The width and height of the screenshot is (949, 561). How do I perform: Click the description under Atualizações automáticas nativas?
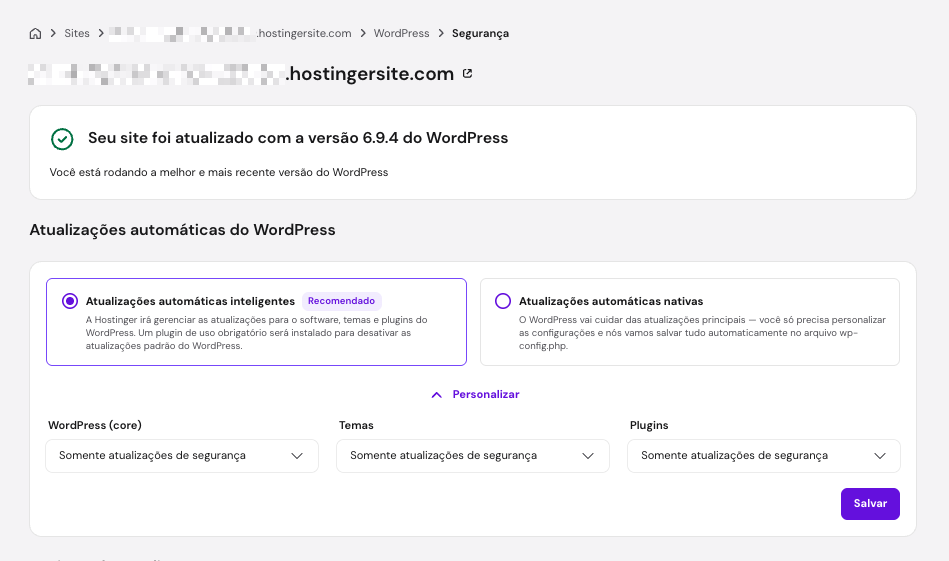[702, 333]
